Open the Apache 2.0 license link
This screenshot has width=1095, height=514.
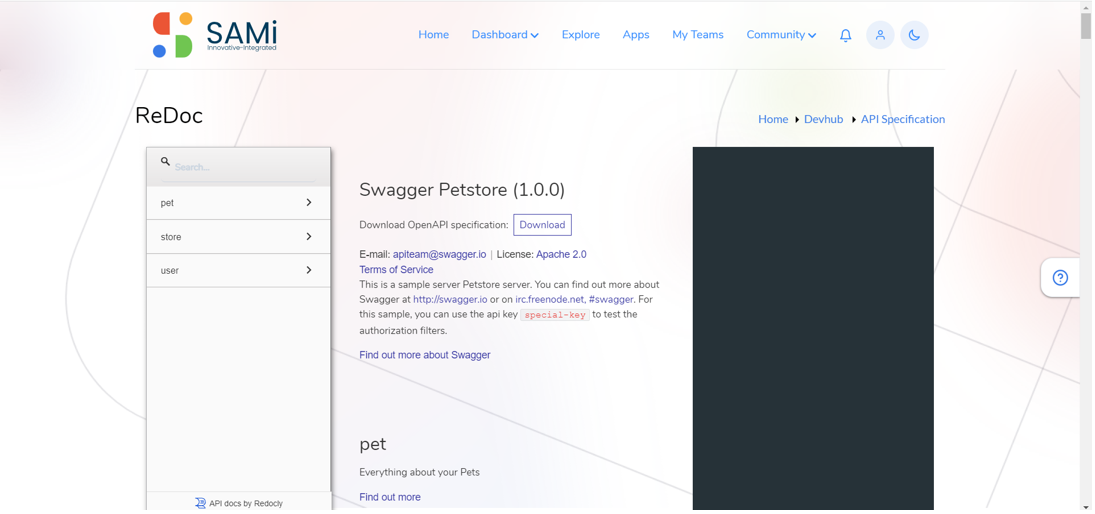pos(561,255)
